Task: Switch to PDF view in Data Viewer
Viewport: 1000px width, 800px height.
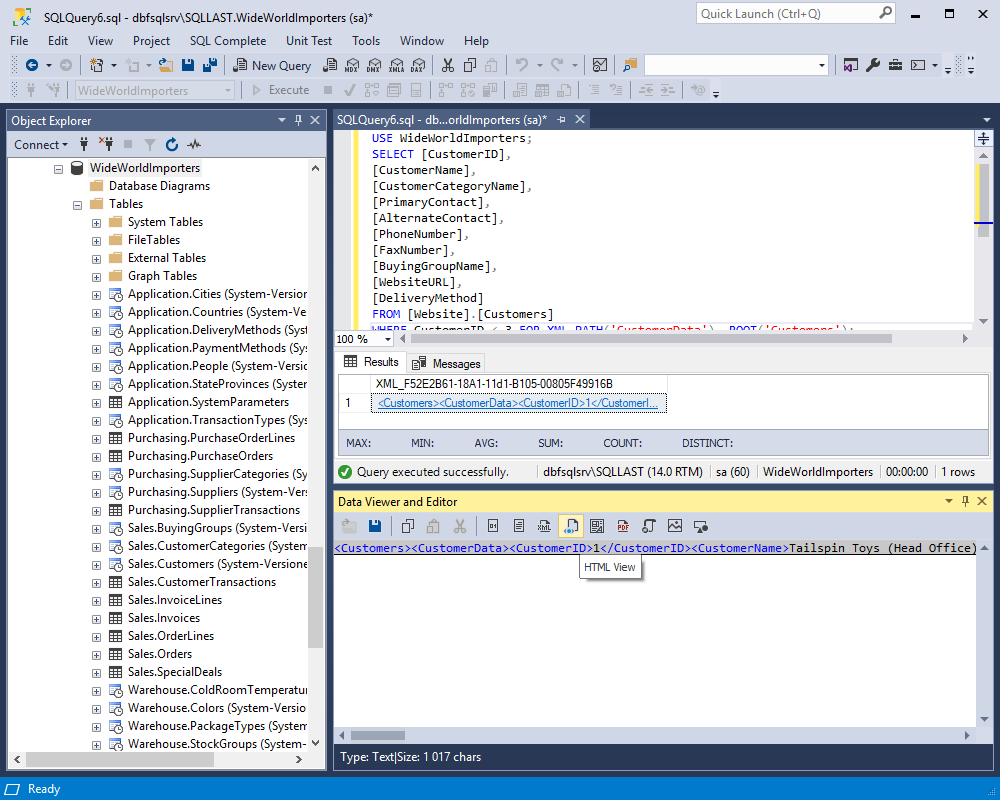Action: point(624,525)
